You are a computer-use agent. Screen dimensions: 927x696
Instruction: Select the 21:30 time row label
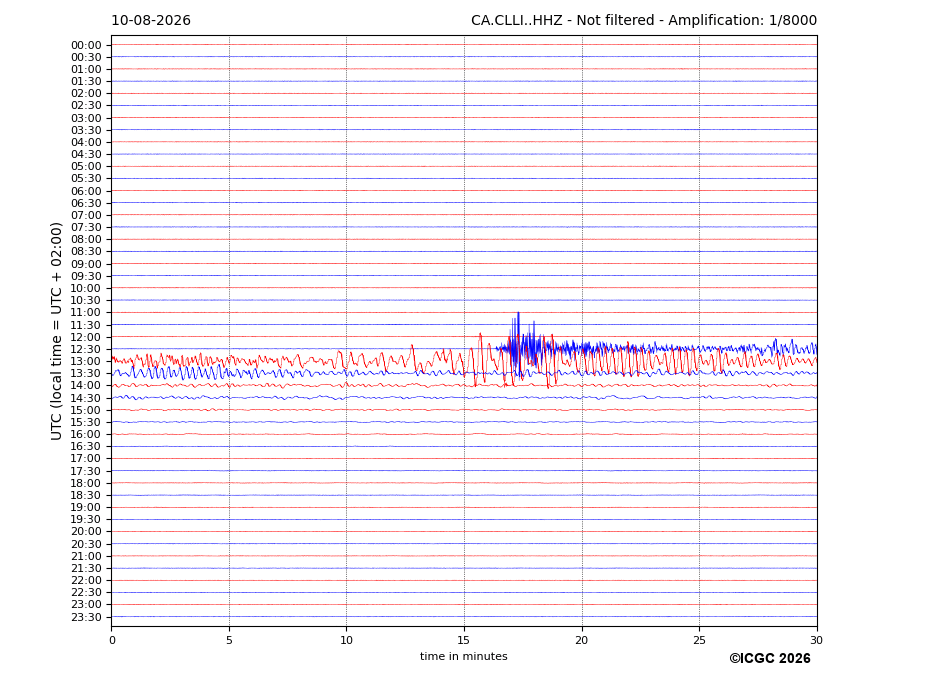(86, 568)
